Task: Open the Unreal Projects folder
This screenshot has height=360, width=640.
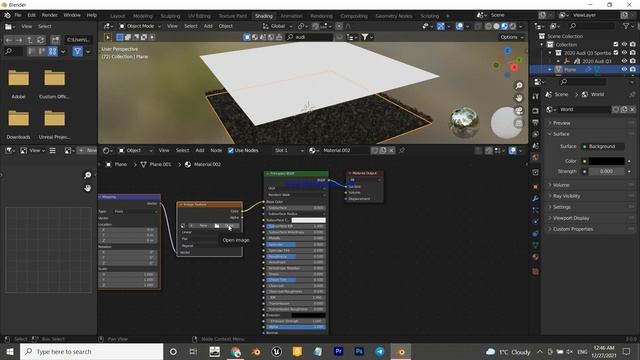Action: pos(54,124)
